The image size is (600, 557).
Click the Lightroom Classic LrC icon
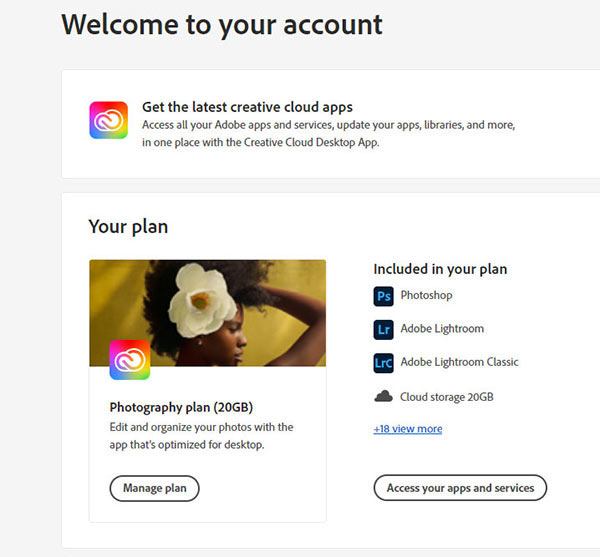tap(383, 363)
